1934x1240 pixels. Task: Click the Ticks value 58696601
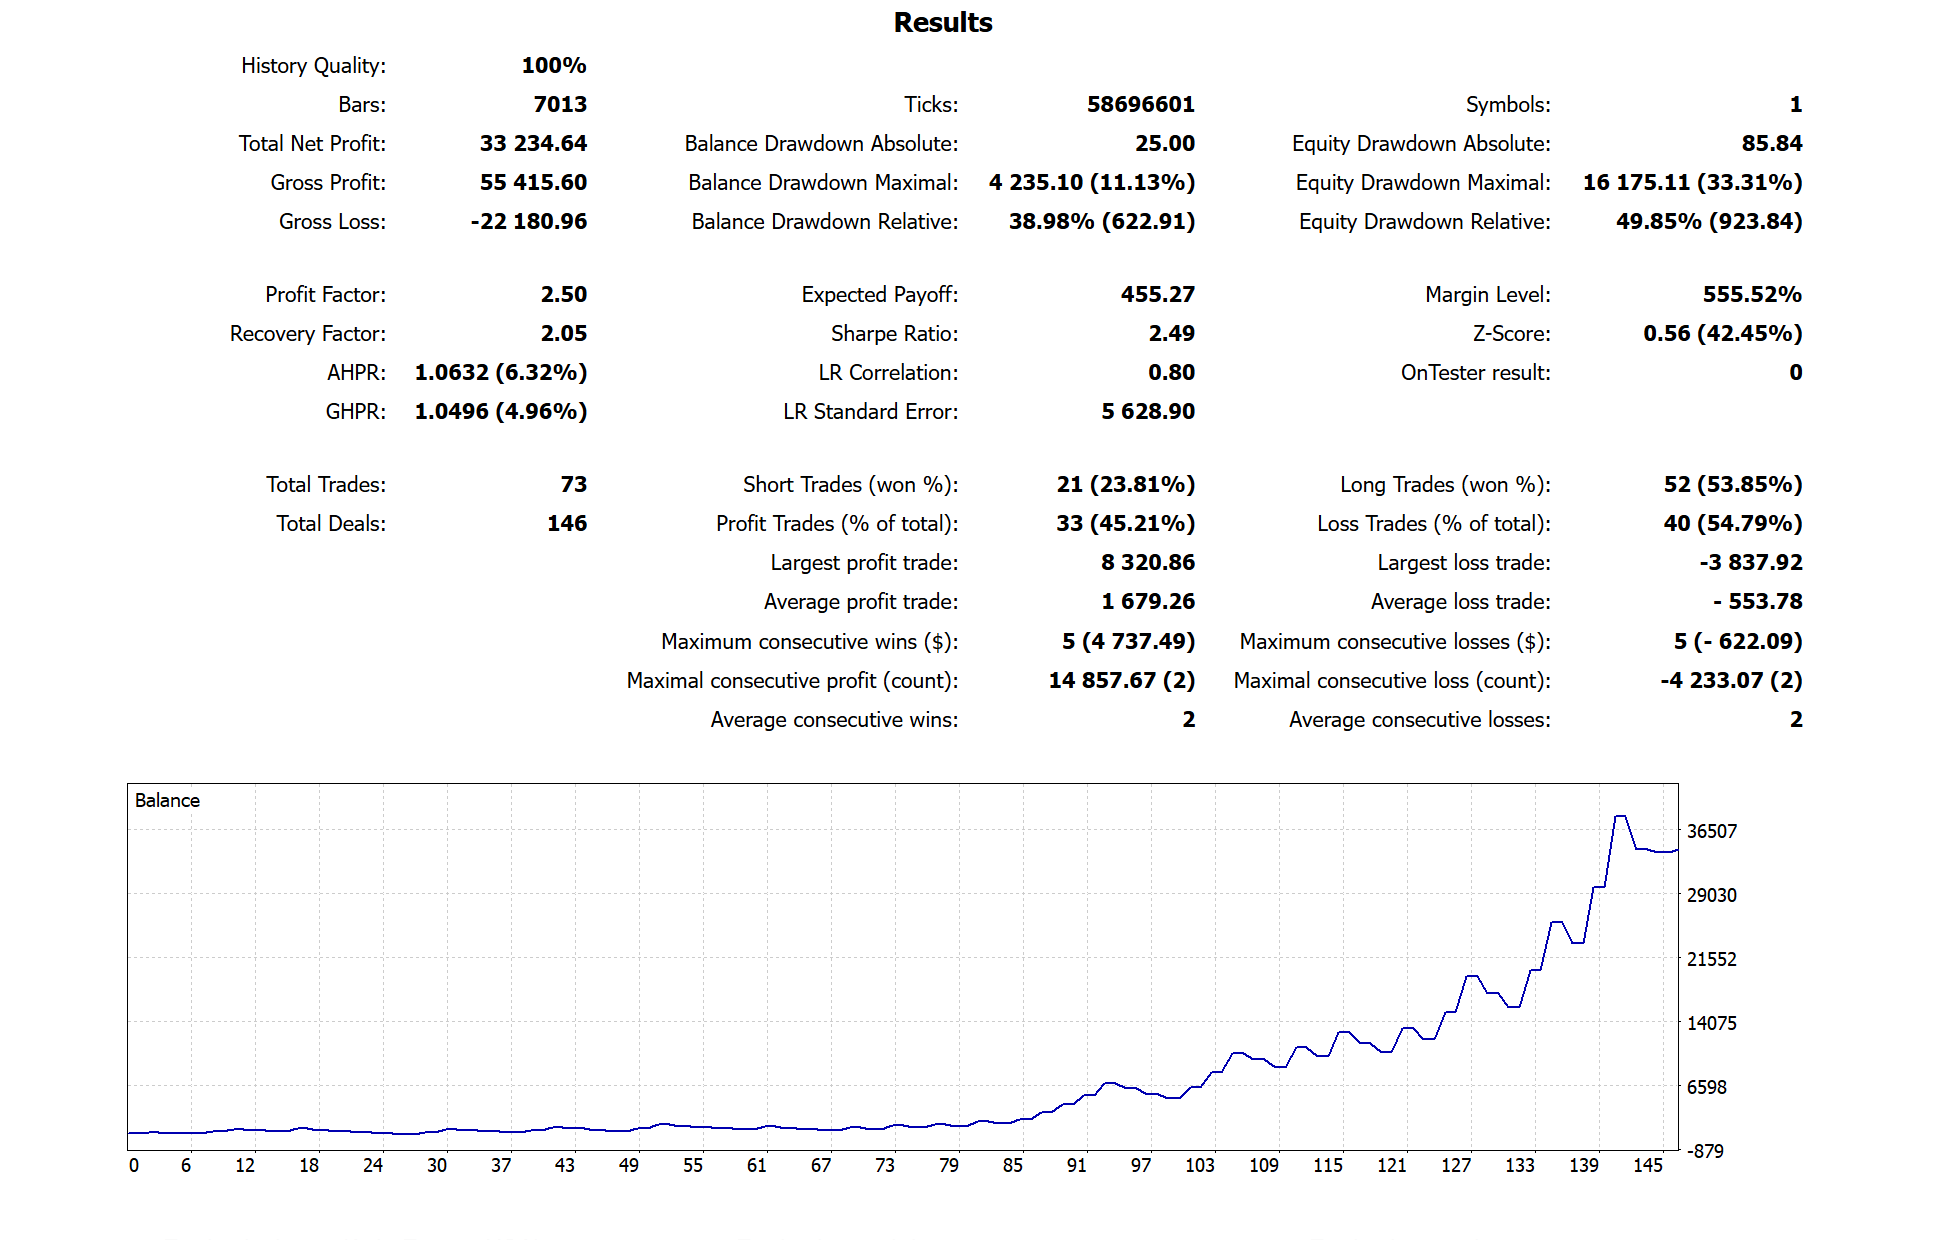pyautogui.click(x=1140, y=104)
